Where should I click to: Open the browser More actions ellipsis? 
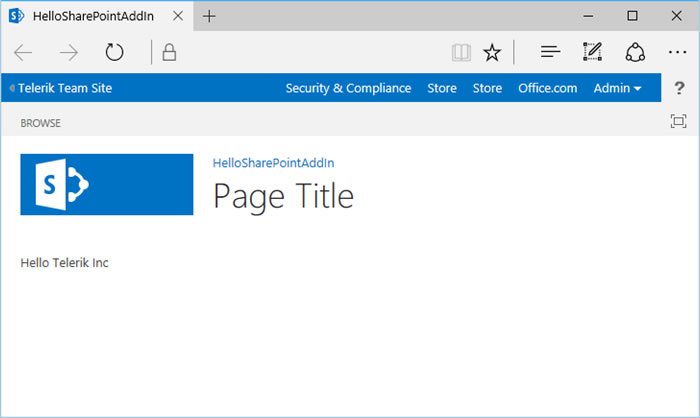tap(677, 52)
